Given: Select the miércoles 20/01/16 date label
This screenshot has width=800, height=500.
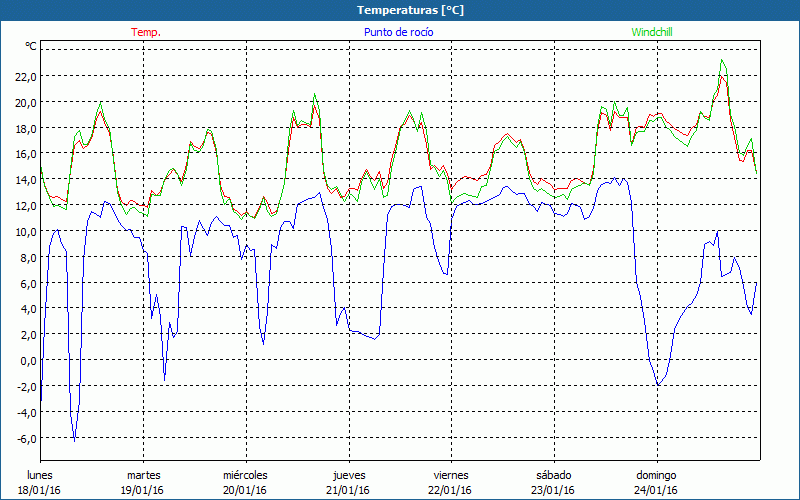Looking at the screenshot, I should tap(245, 482).
